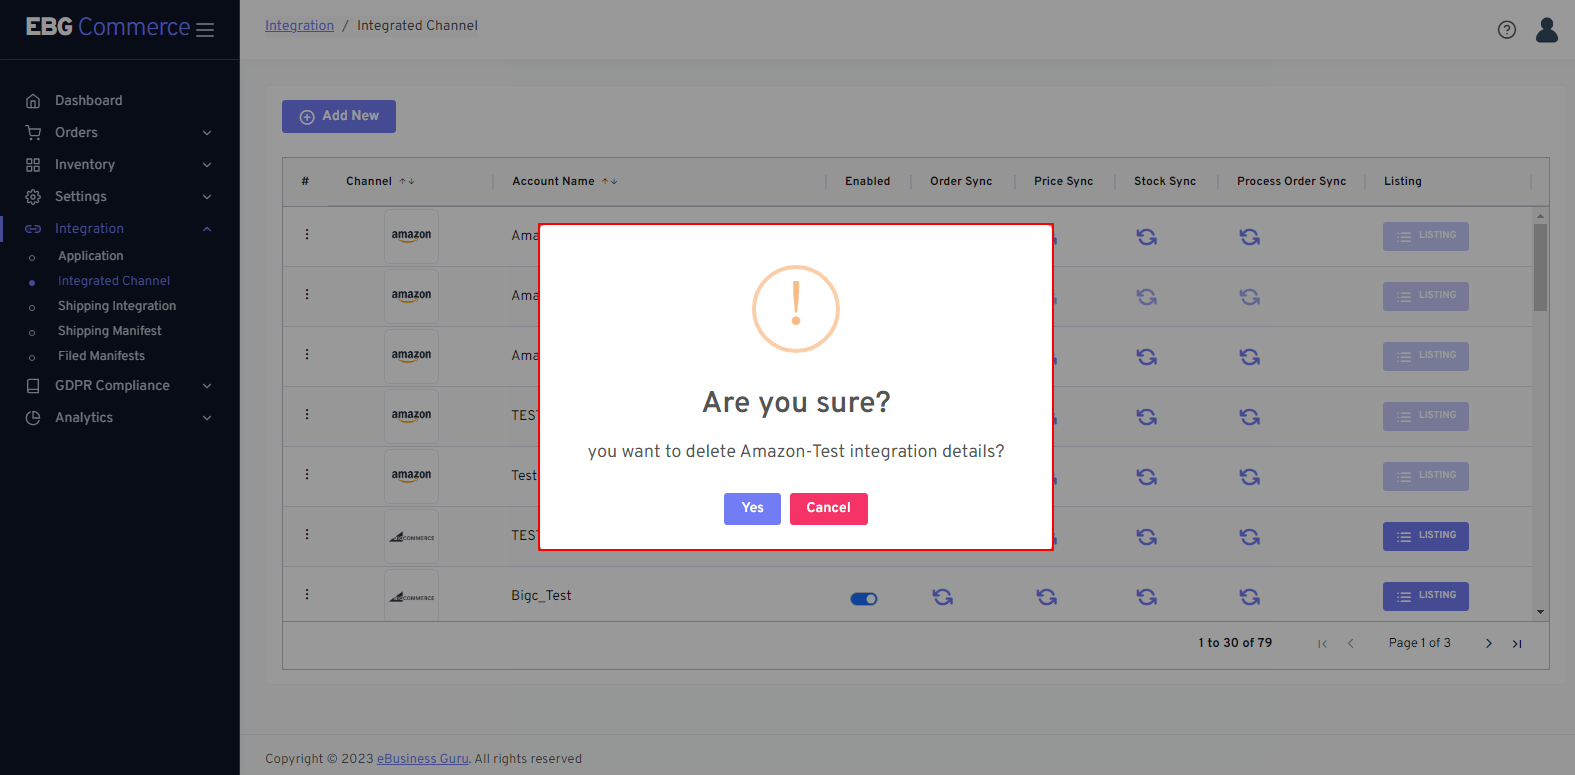
Task: Open the help question mark icon
Action: (x=1506, y=30)
